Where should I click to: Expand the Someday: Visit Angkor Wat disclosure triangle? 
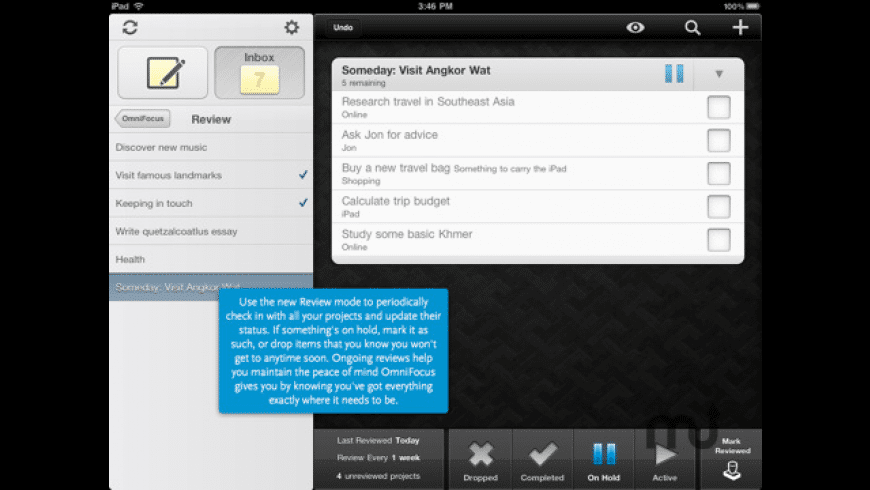[x=719, y=74]
